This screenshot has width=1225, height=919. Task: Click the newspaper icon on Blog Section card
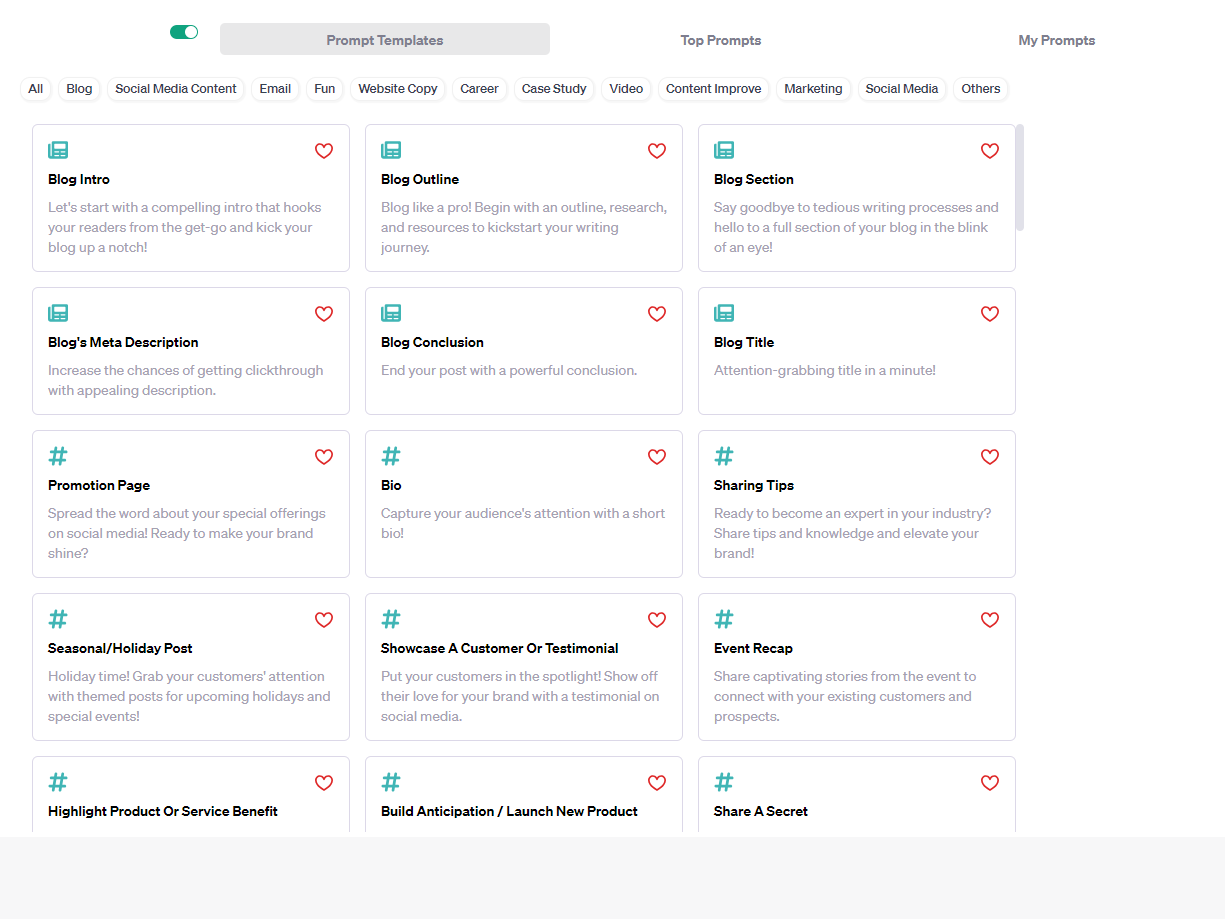723,148
